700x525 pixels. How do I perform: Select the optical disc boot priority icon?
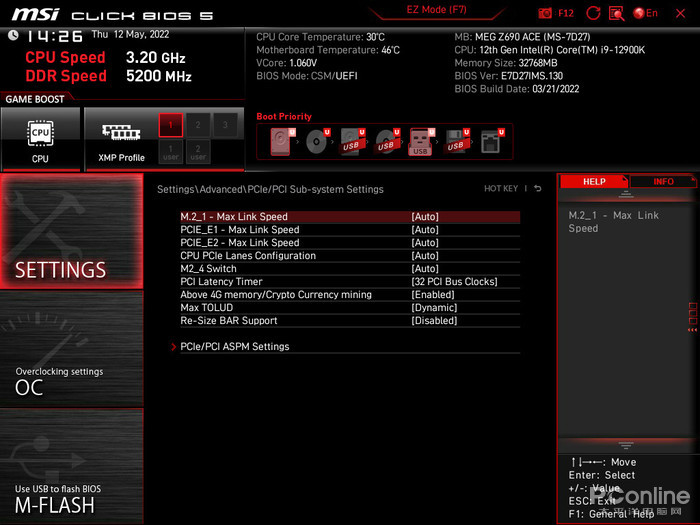tap(317, 142)
